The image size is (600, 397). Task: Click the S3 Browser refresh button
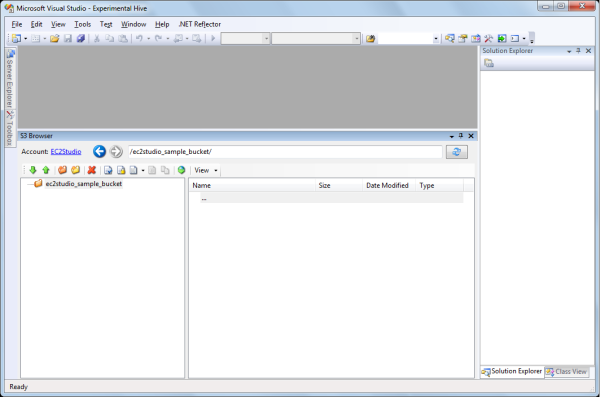point(457,152)
